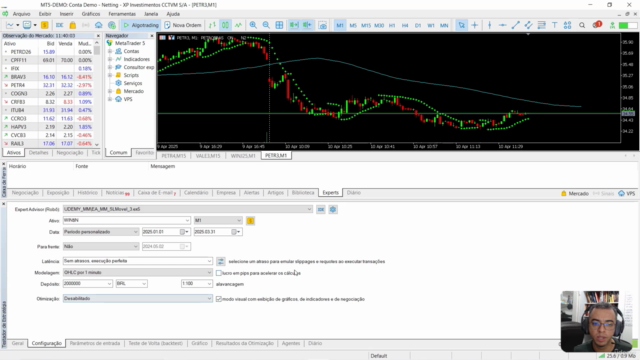
Task: Select the crosshair cursor tool
Action: click(x=474, y=25)
